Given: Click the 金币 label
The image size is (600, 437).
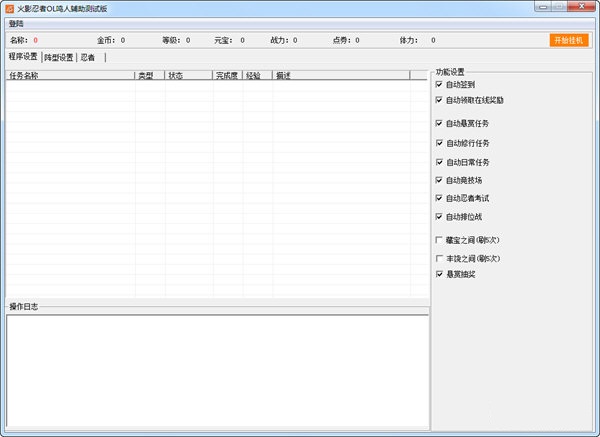Looking at the screenshot, I should tap(106, 40).
